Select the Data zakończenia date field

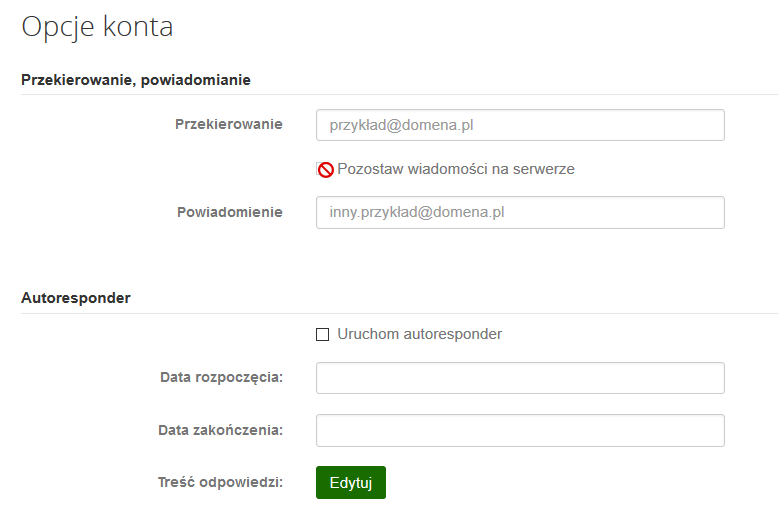tap(520, 430)
